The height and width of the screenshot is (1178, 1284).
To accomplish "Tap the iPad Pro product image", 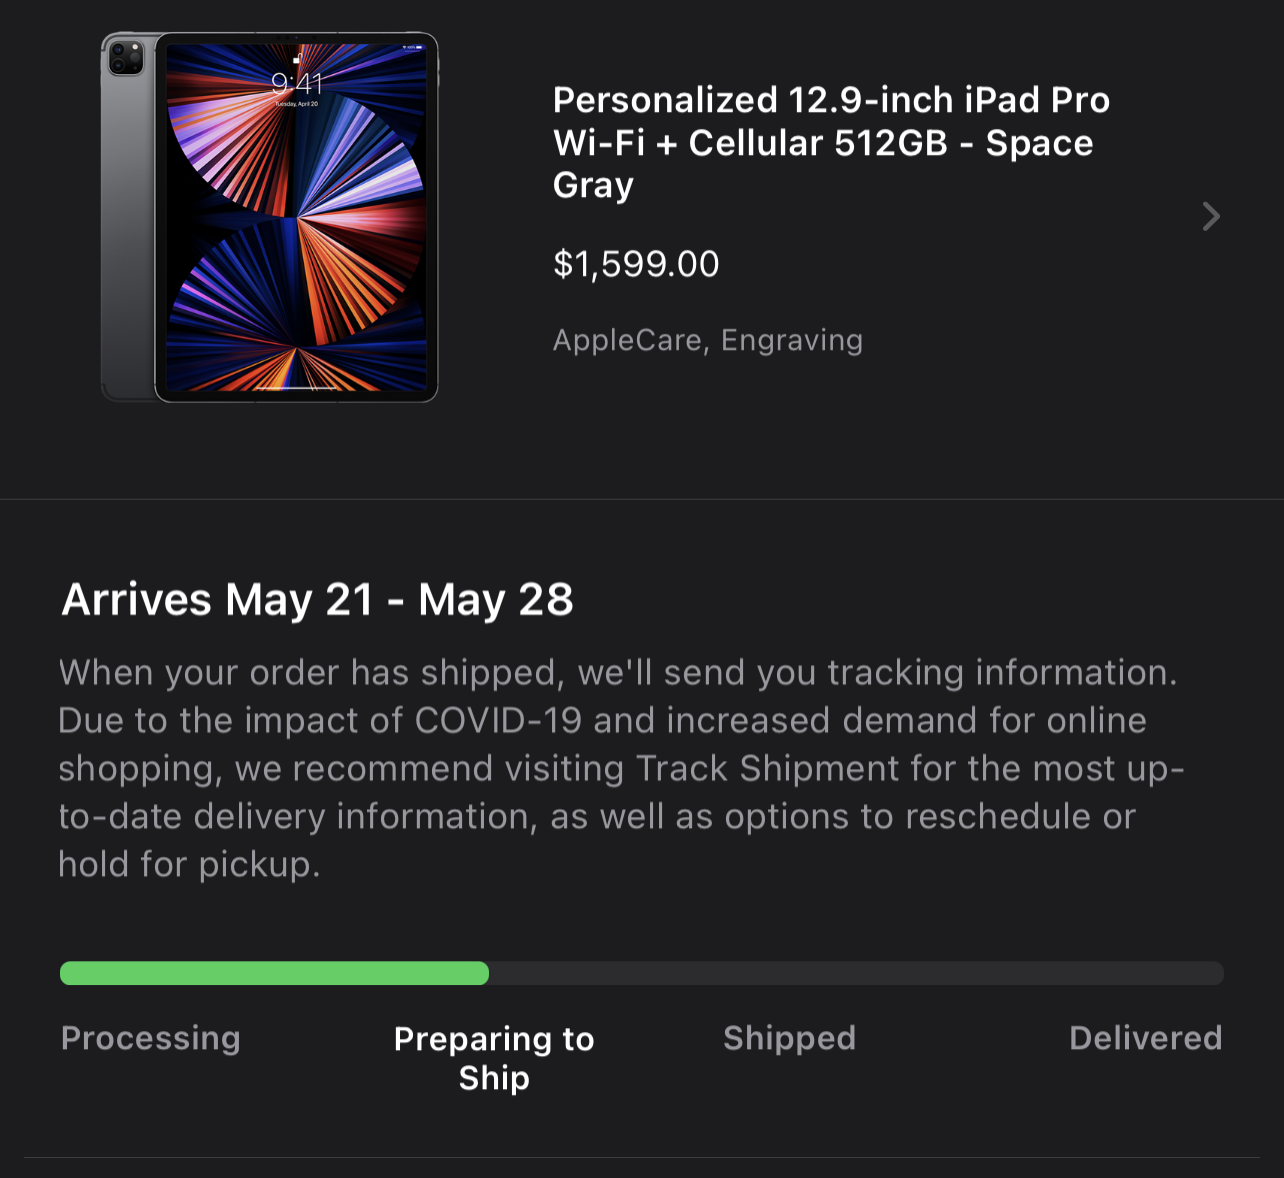I will (x=270, y=217).
